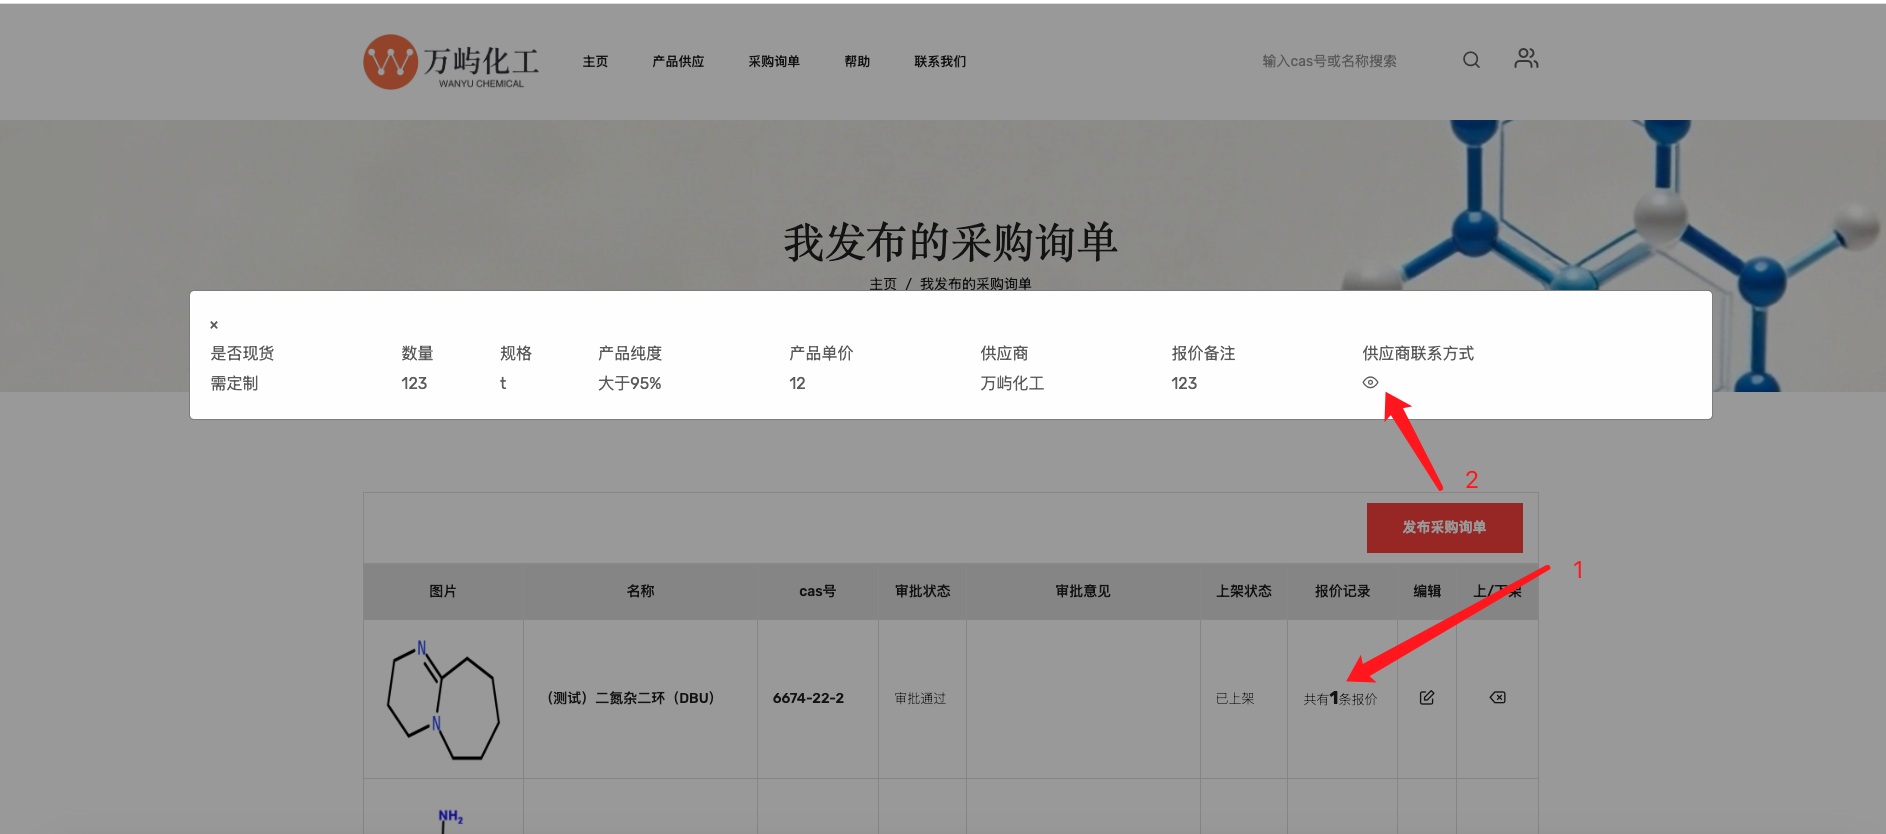The width and height of the screenshot is (1886, 834).
Task: Click the product name (测试) 二氮杂二环 (DBU)
Action: pos(631,698)
